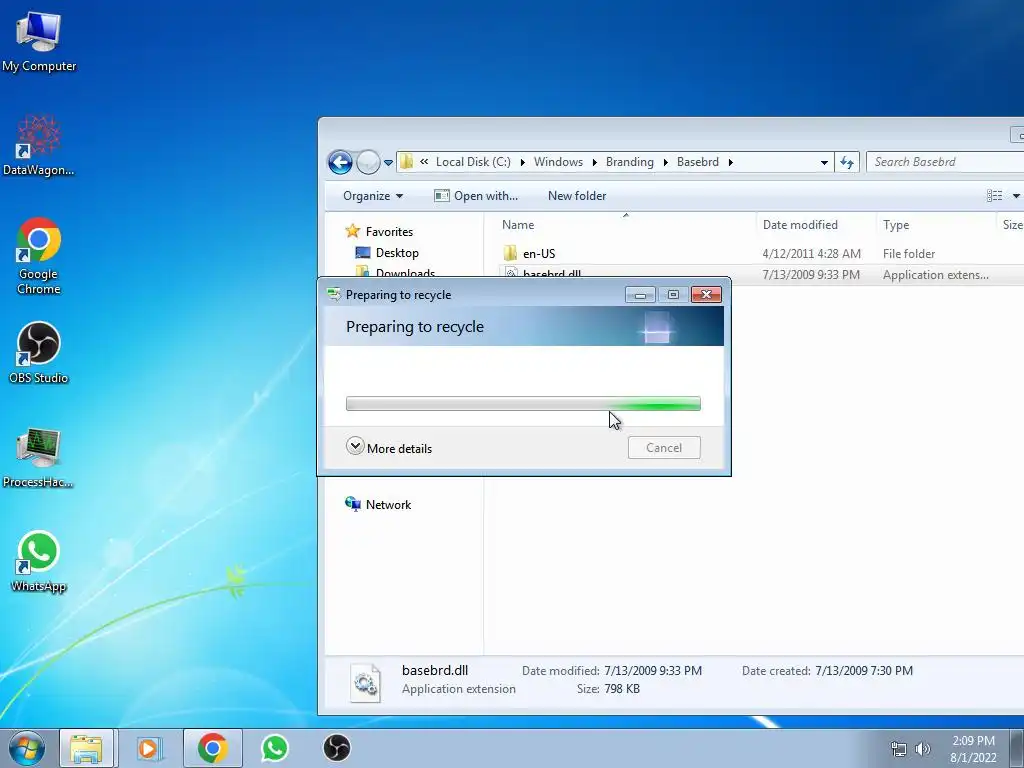The height and width of the screenshot is (768, 1024).
Task: Select the en-US folder icon
Action: (511, 253)
